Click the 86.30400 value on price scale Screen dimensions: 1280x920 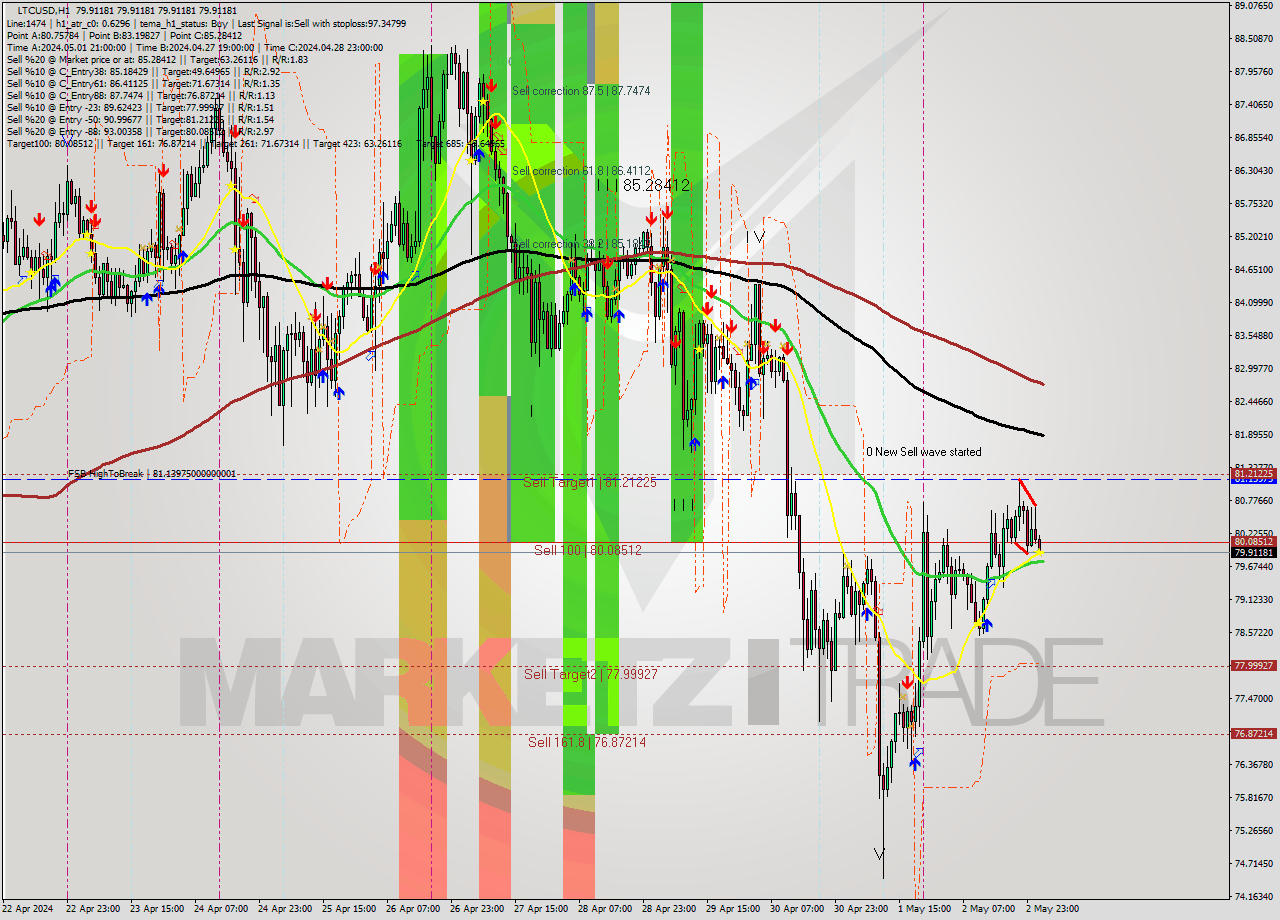point(1254,171)
